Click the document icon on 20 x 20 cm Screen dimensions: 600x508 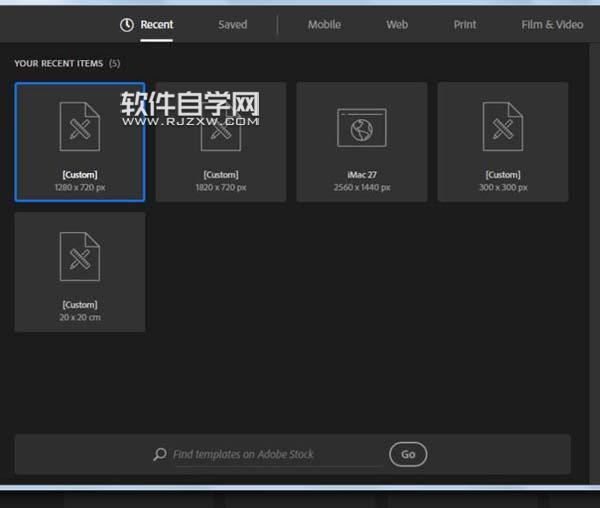80,257
